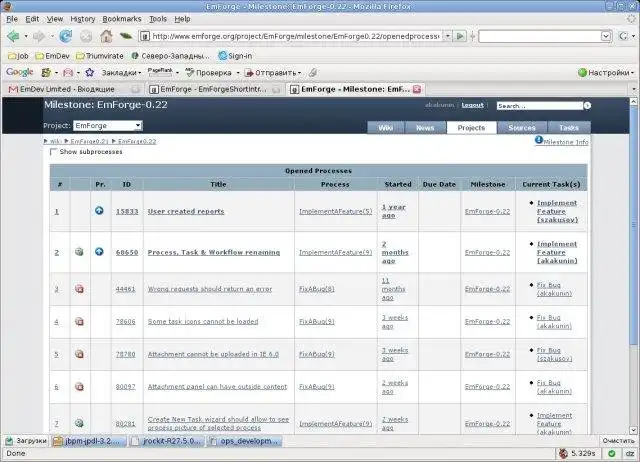
Task: Open the Bookmarks menu
Action: pos(122,19)
